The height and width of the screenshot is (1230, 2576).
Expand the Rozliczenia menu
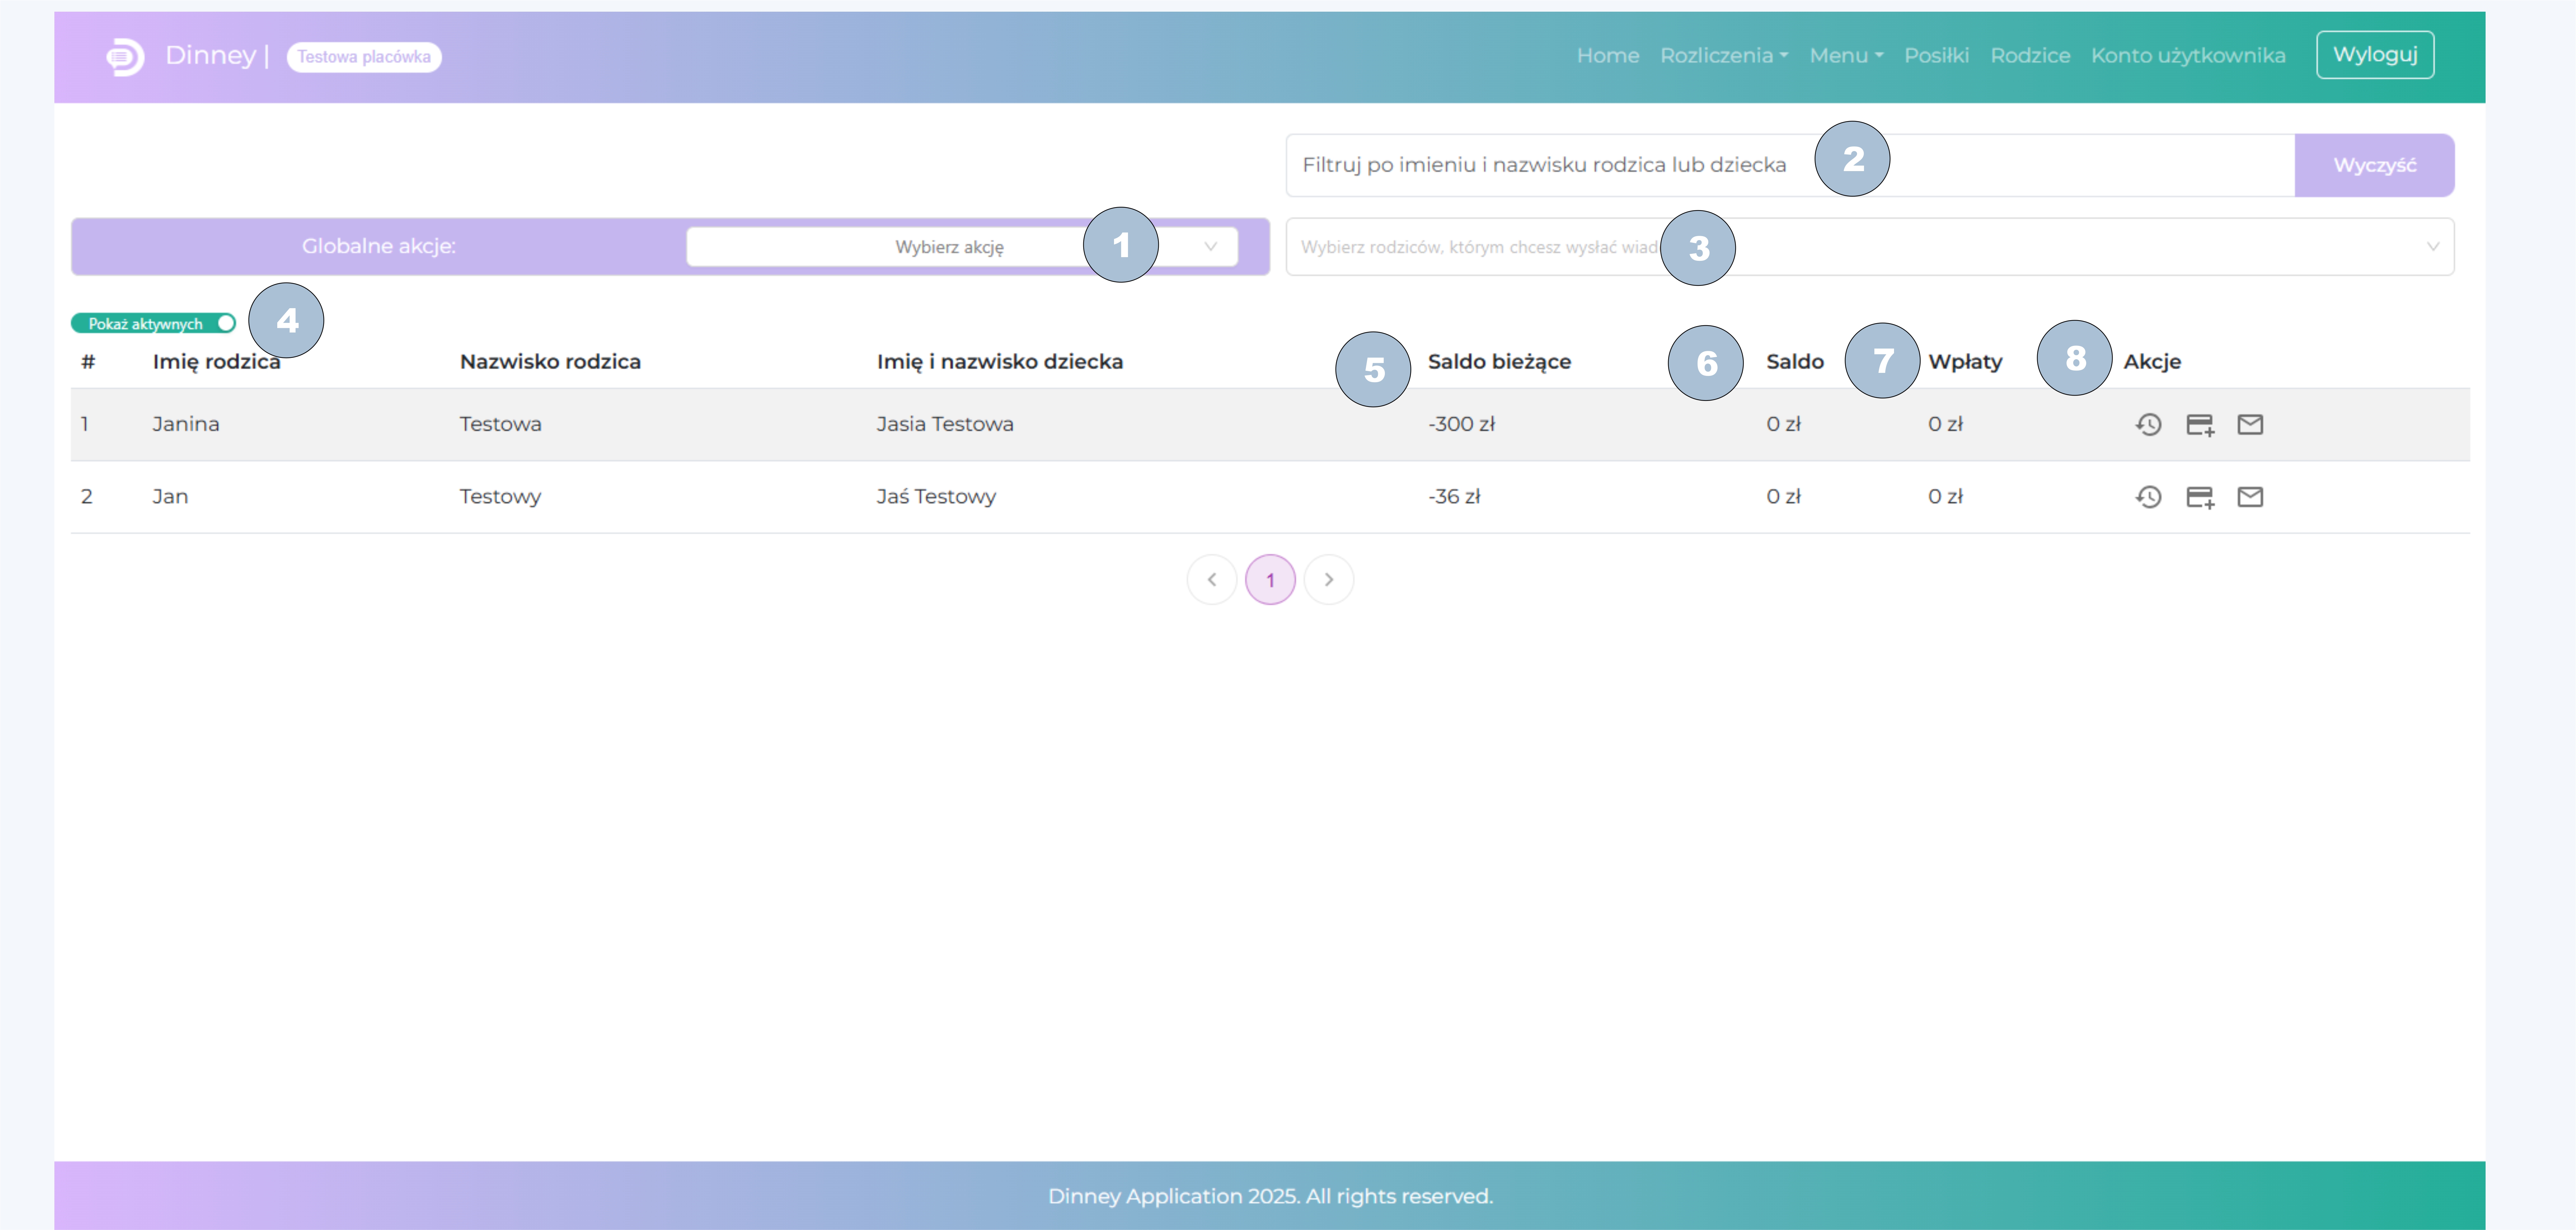coord(1723,55)
